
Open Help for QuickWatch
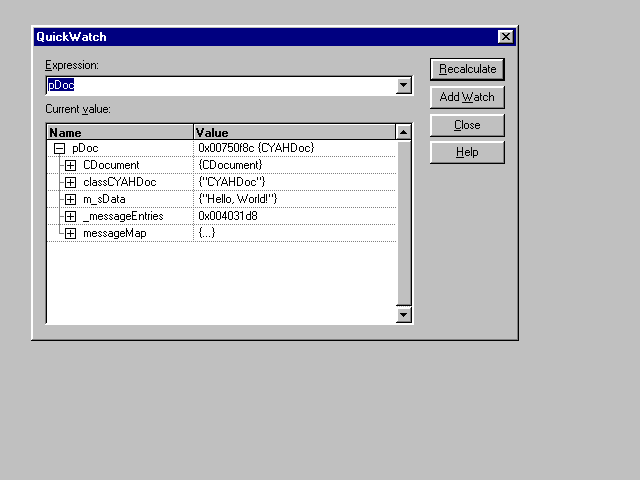point(467,152)
